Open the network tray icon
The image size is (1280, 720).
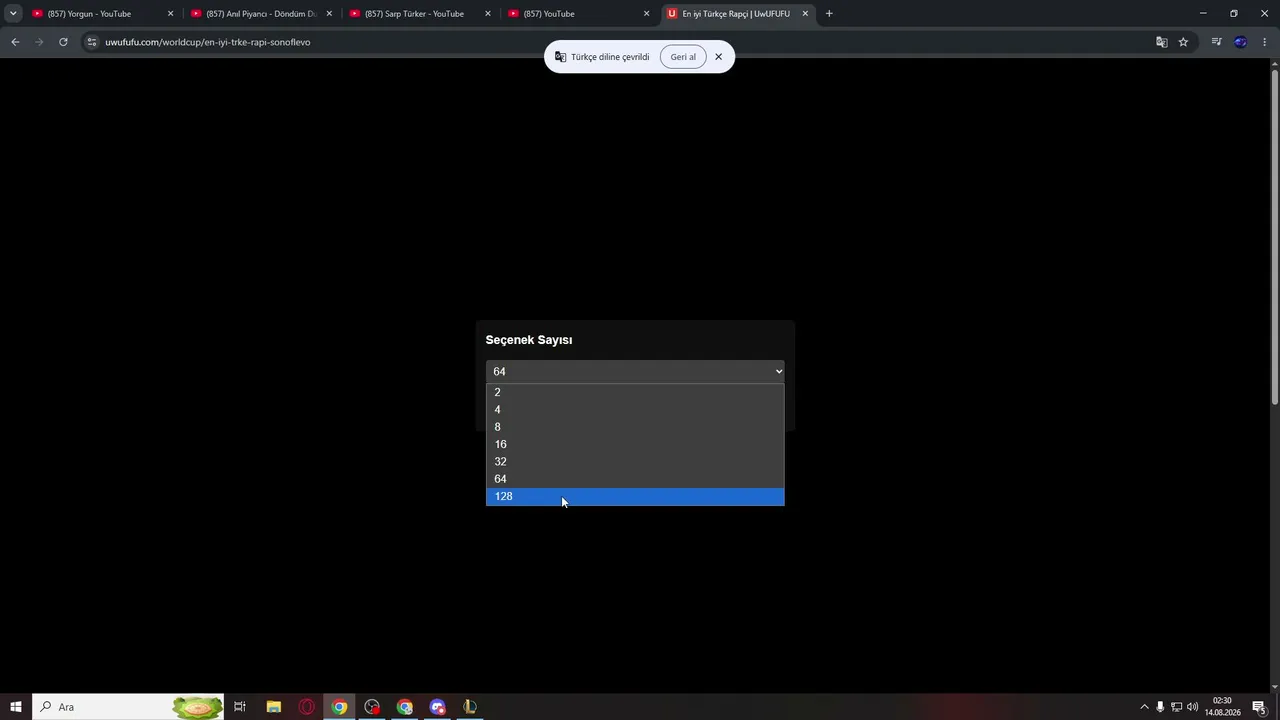(1176, 707)
